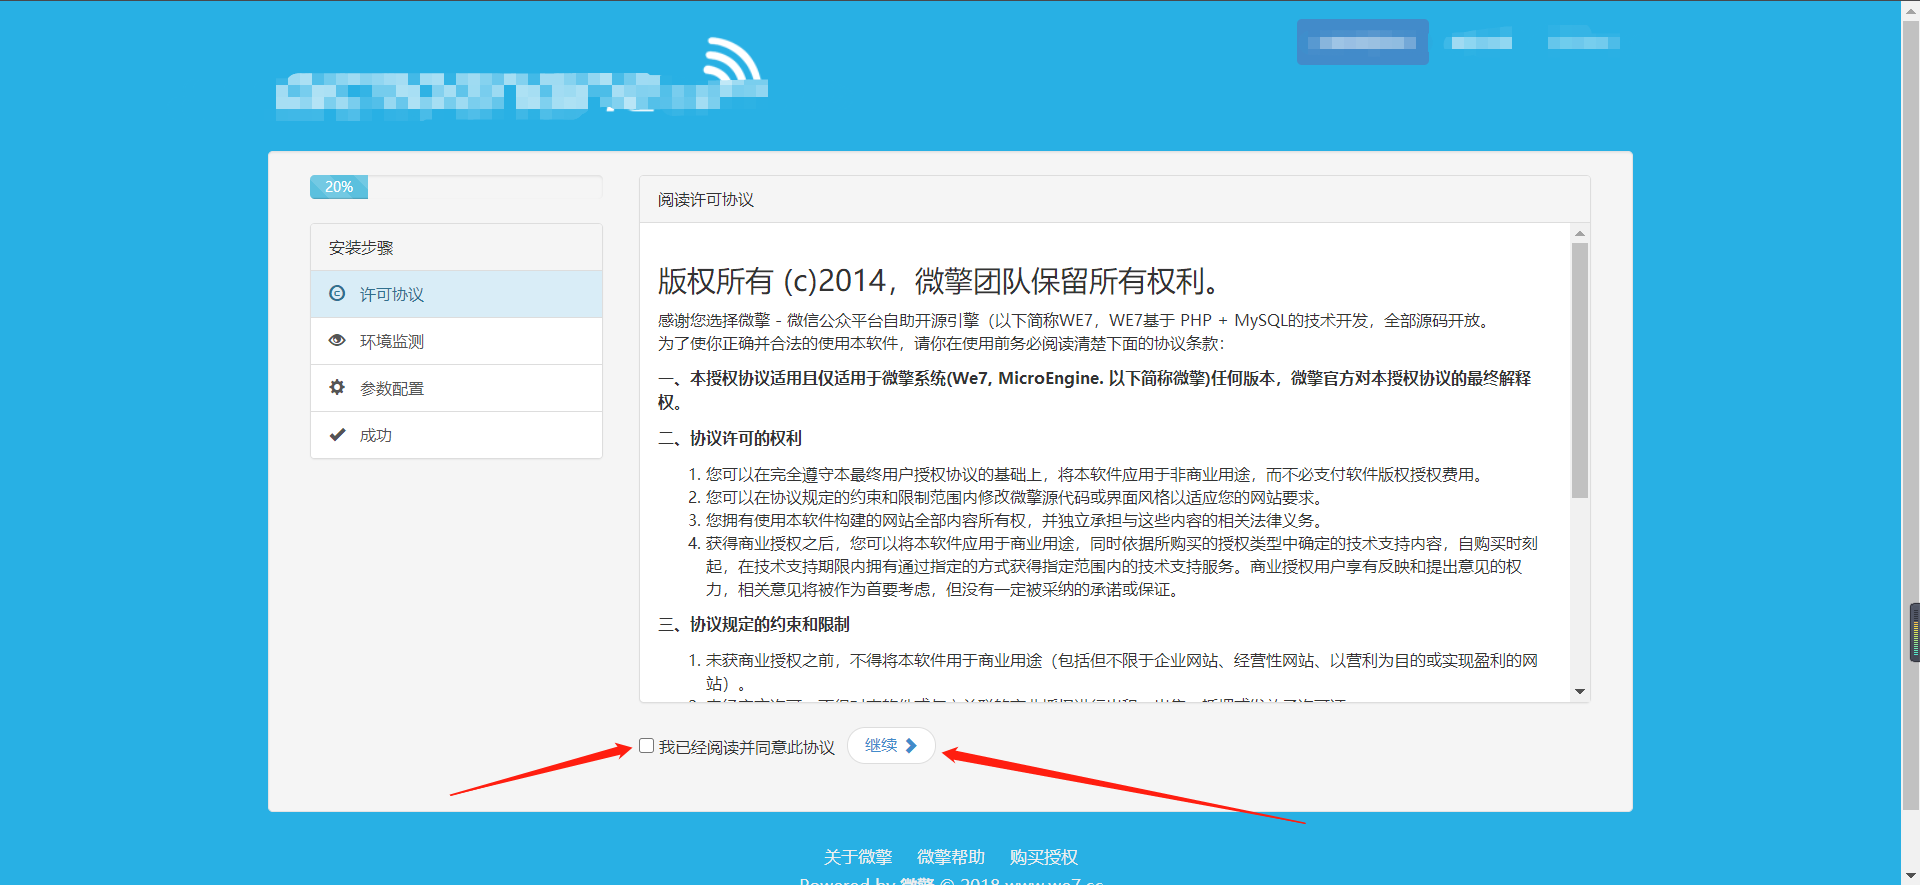
Task: Select the 许可协议 step
Action: tap(456, 294)
